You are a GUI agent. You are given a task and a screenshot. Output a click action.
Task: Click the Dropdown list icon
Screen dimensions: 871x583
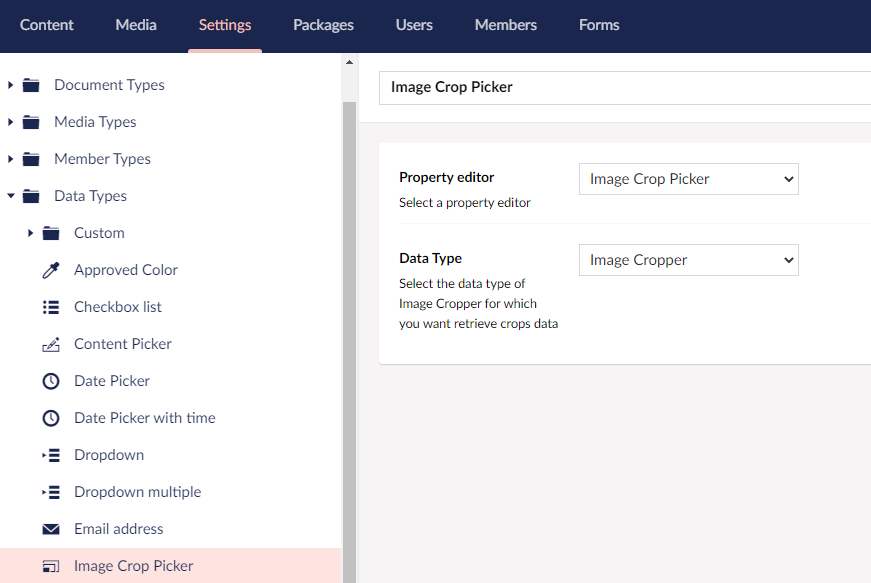click(x=51, y=455)
